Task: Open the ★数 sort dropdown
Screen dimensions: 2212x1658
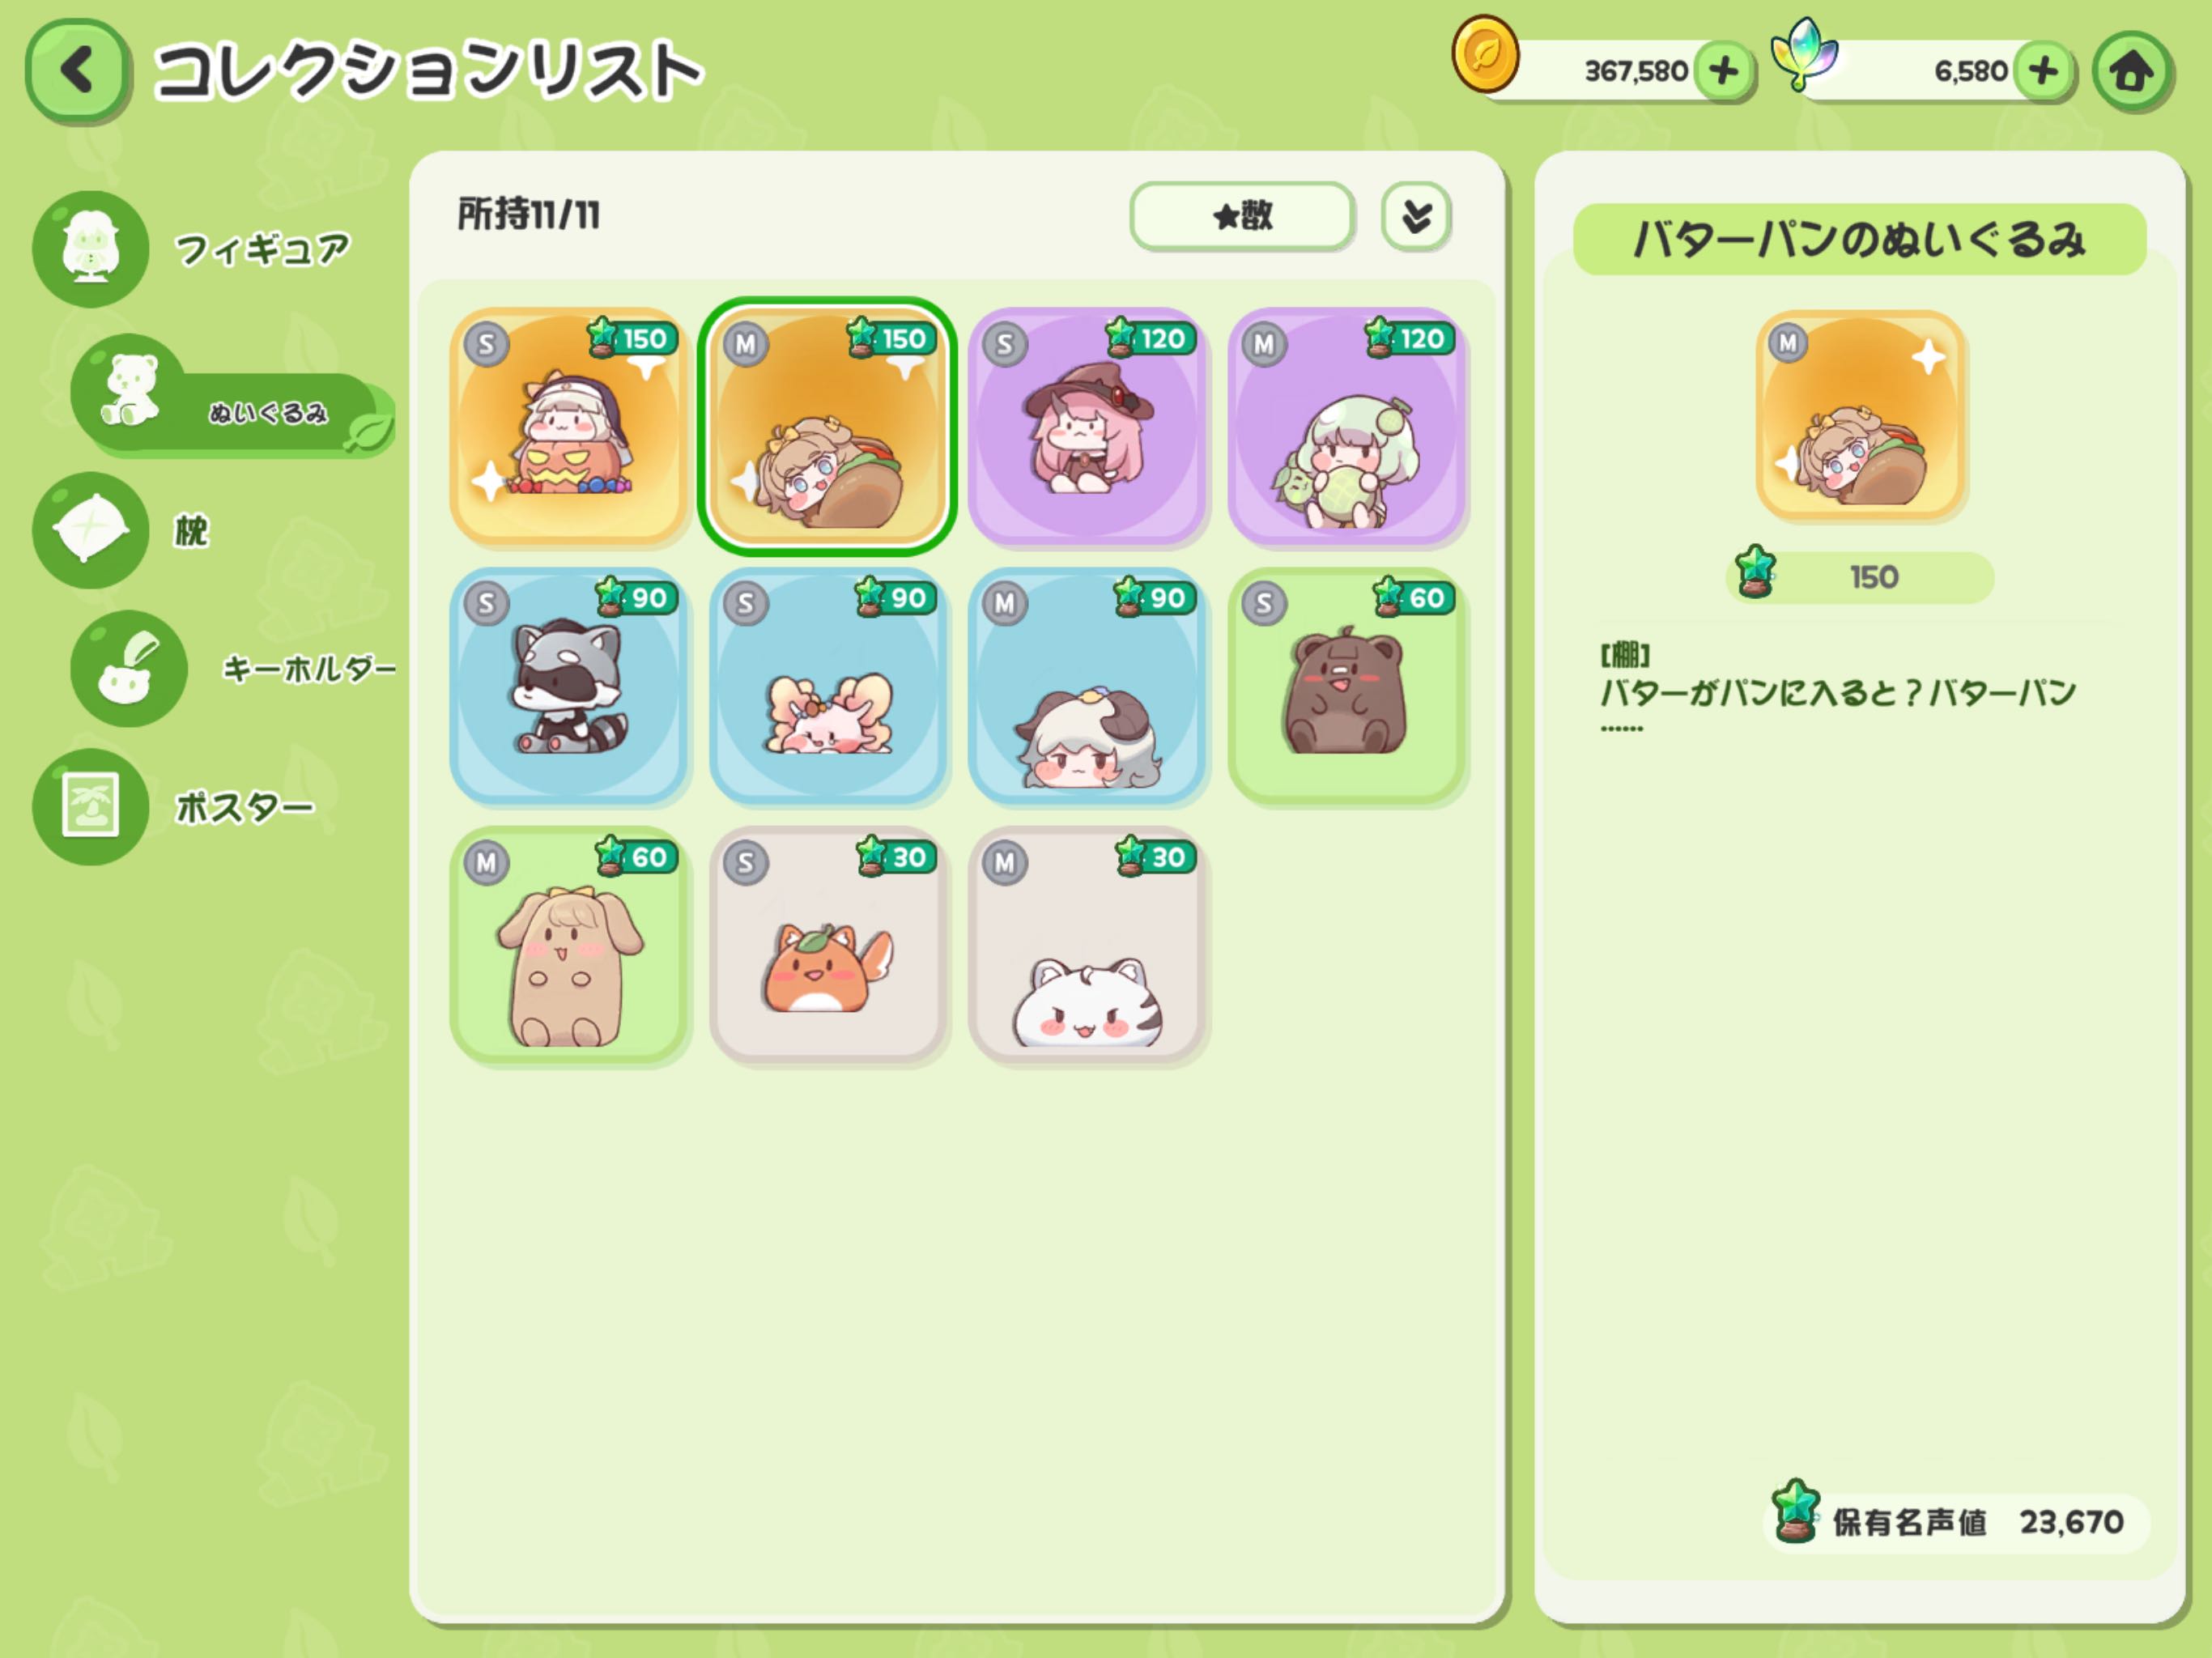Action: tap(1242, 215)
